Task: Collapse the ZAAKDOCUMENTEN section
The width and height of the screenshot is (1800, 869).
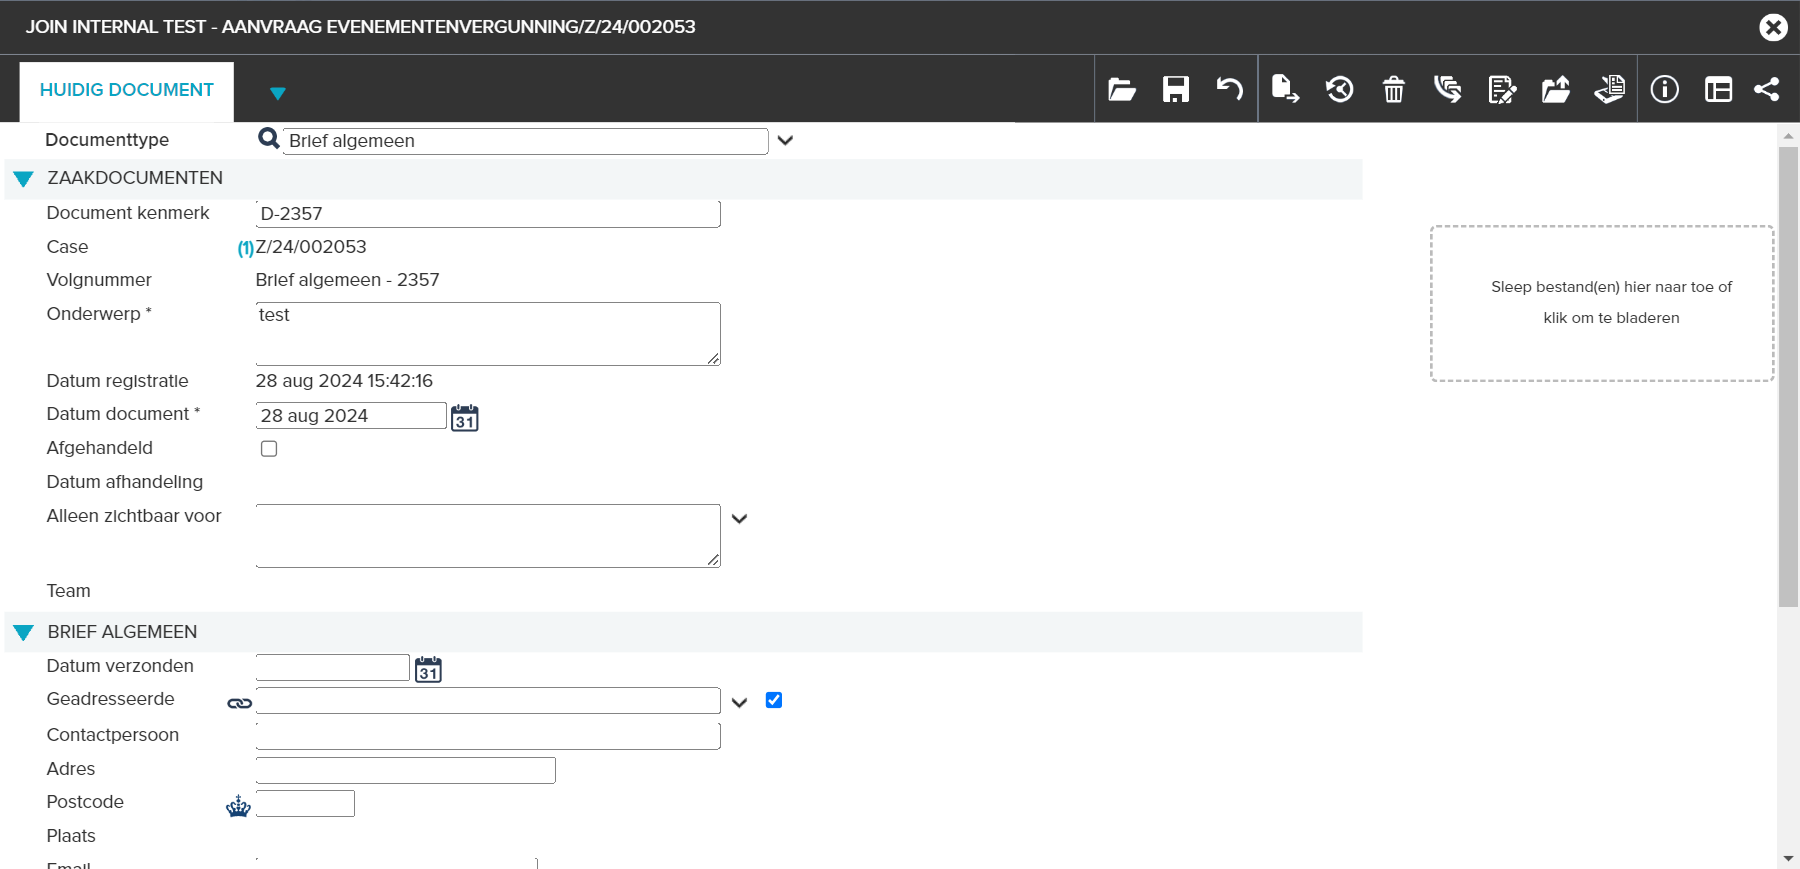Action: 24,180
